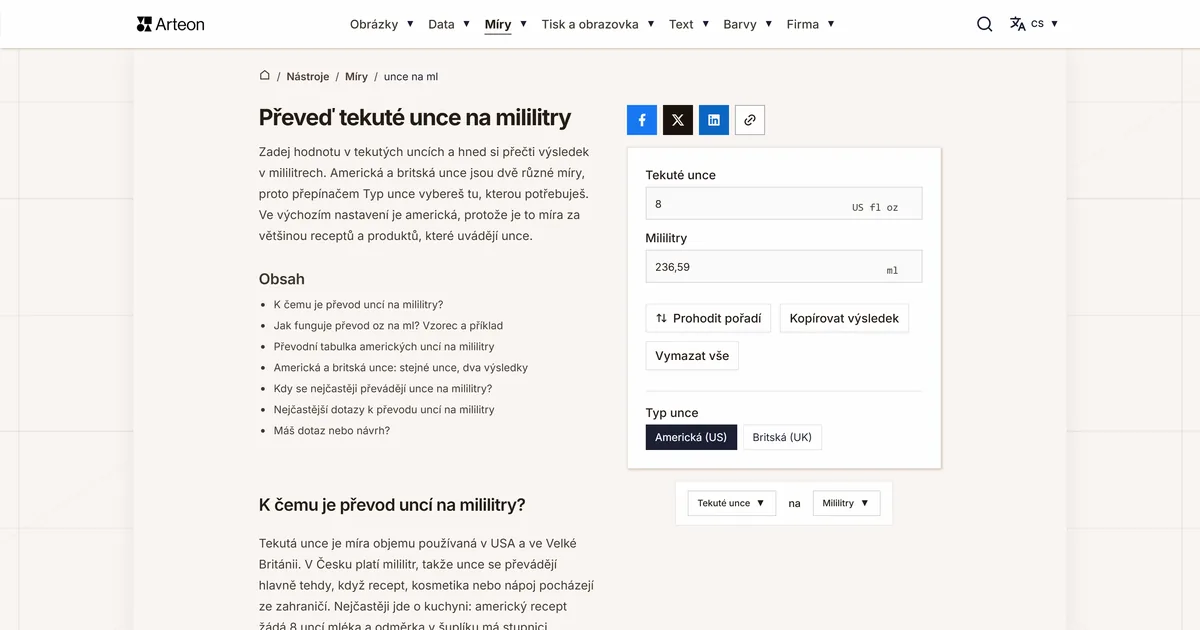Jump to 'Máš dotaz nebo návrh?' section
Image resolution: width=1200 pixels, height=630 pixels.
click(332, 430)
